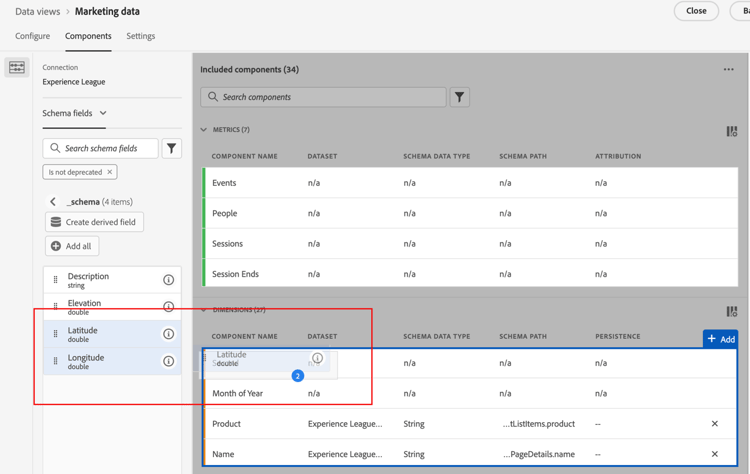Show info for the Longitude field
The image size is (750, 474).
pyautogui.click(x=168, y=361)
